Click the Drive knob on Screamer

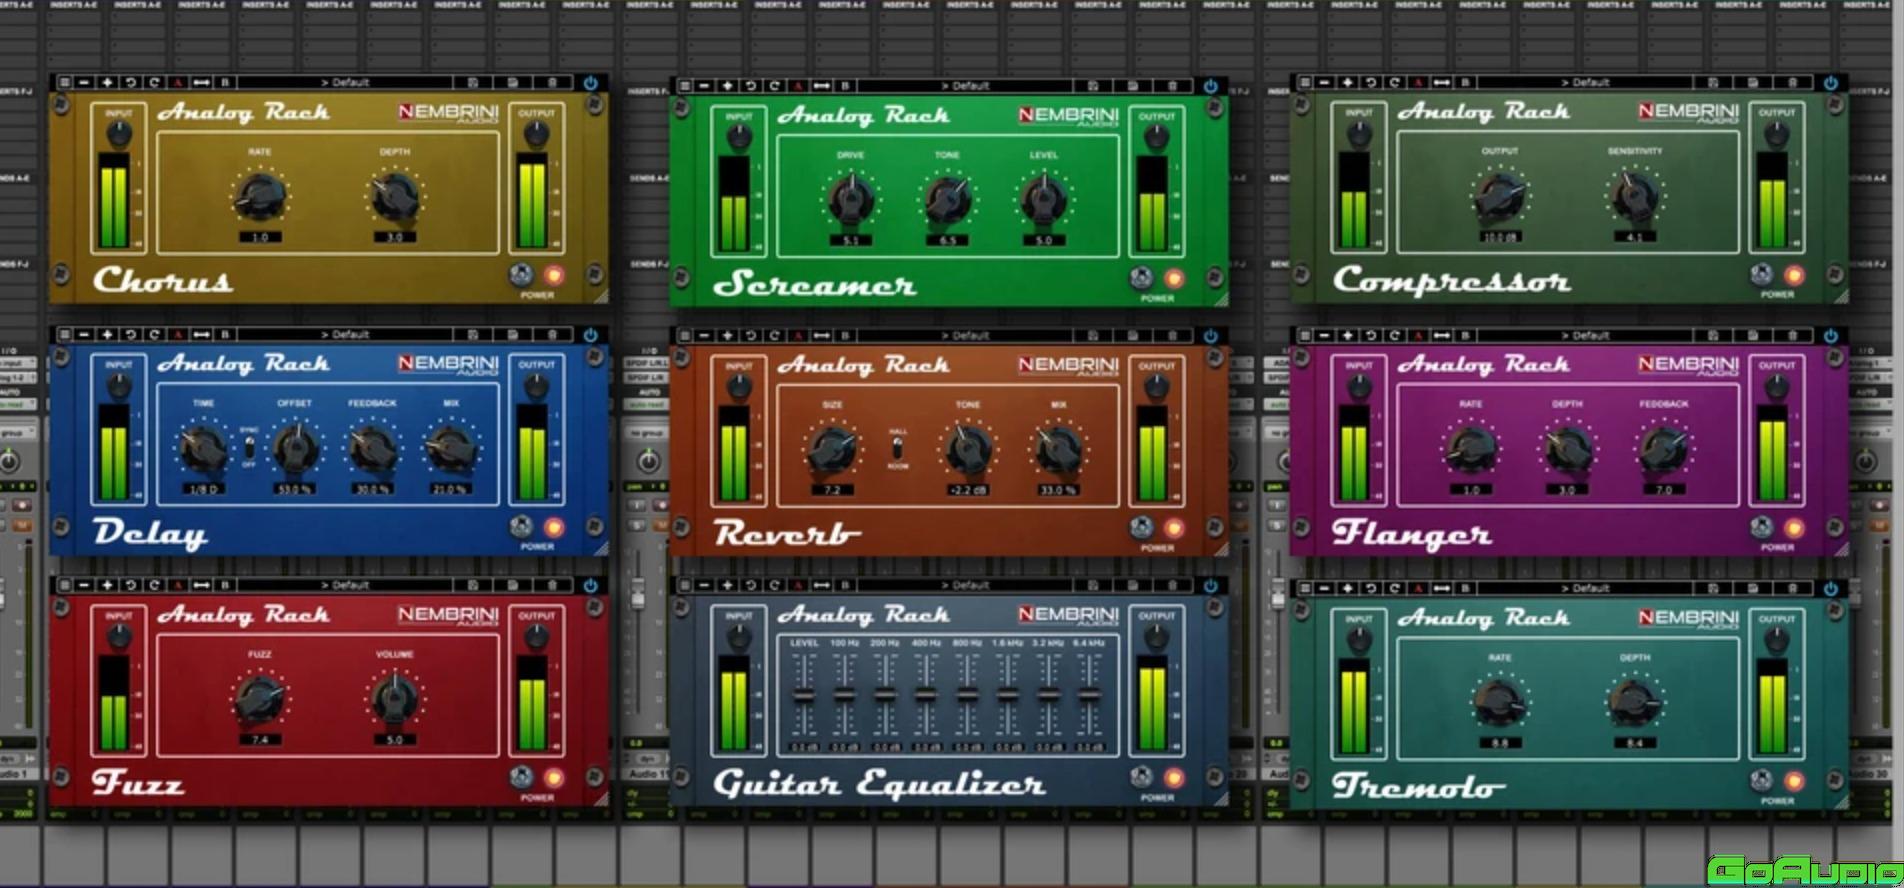point(851,199)
